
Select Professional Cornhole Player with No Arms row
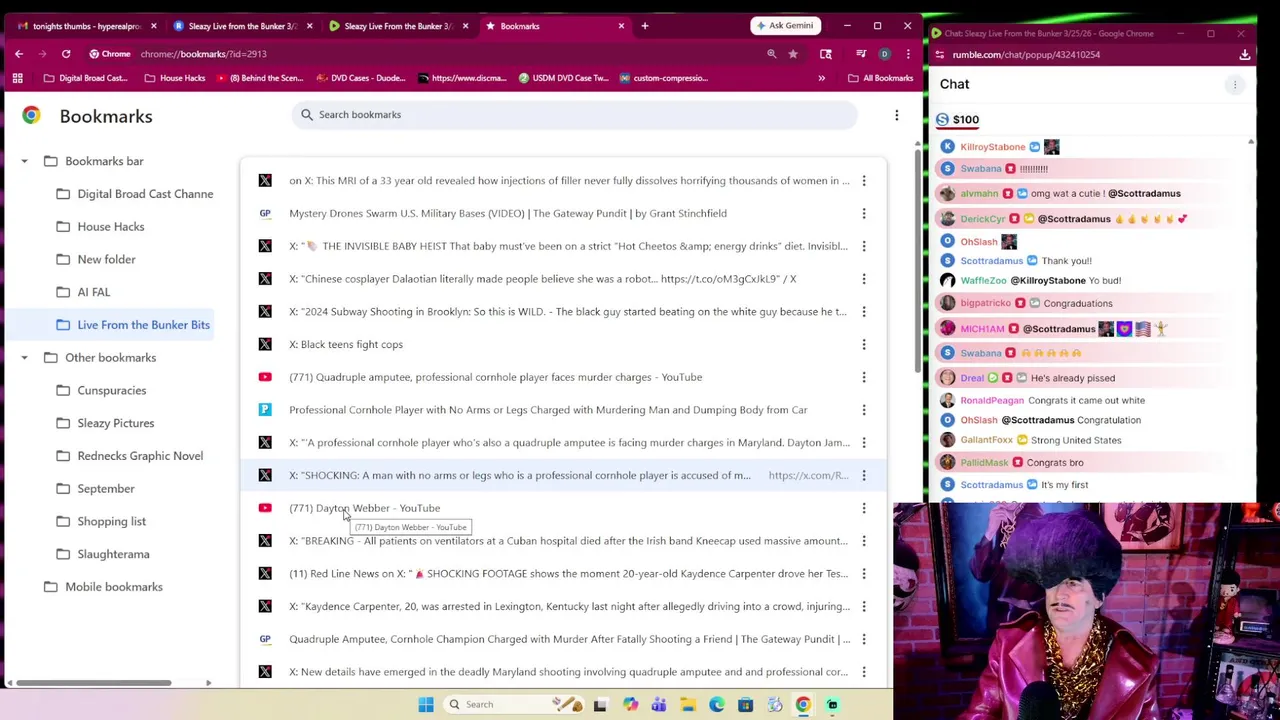563,410
